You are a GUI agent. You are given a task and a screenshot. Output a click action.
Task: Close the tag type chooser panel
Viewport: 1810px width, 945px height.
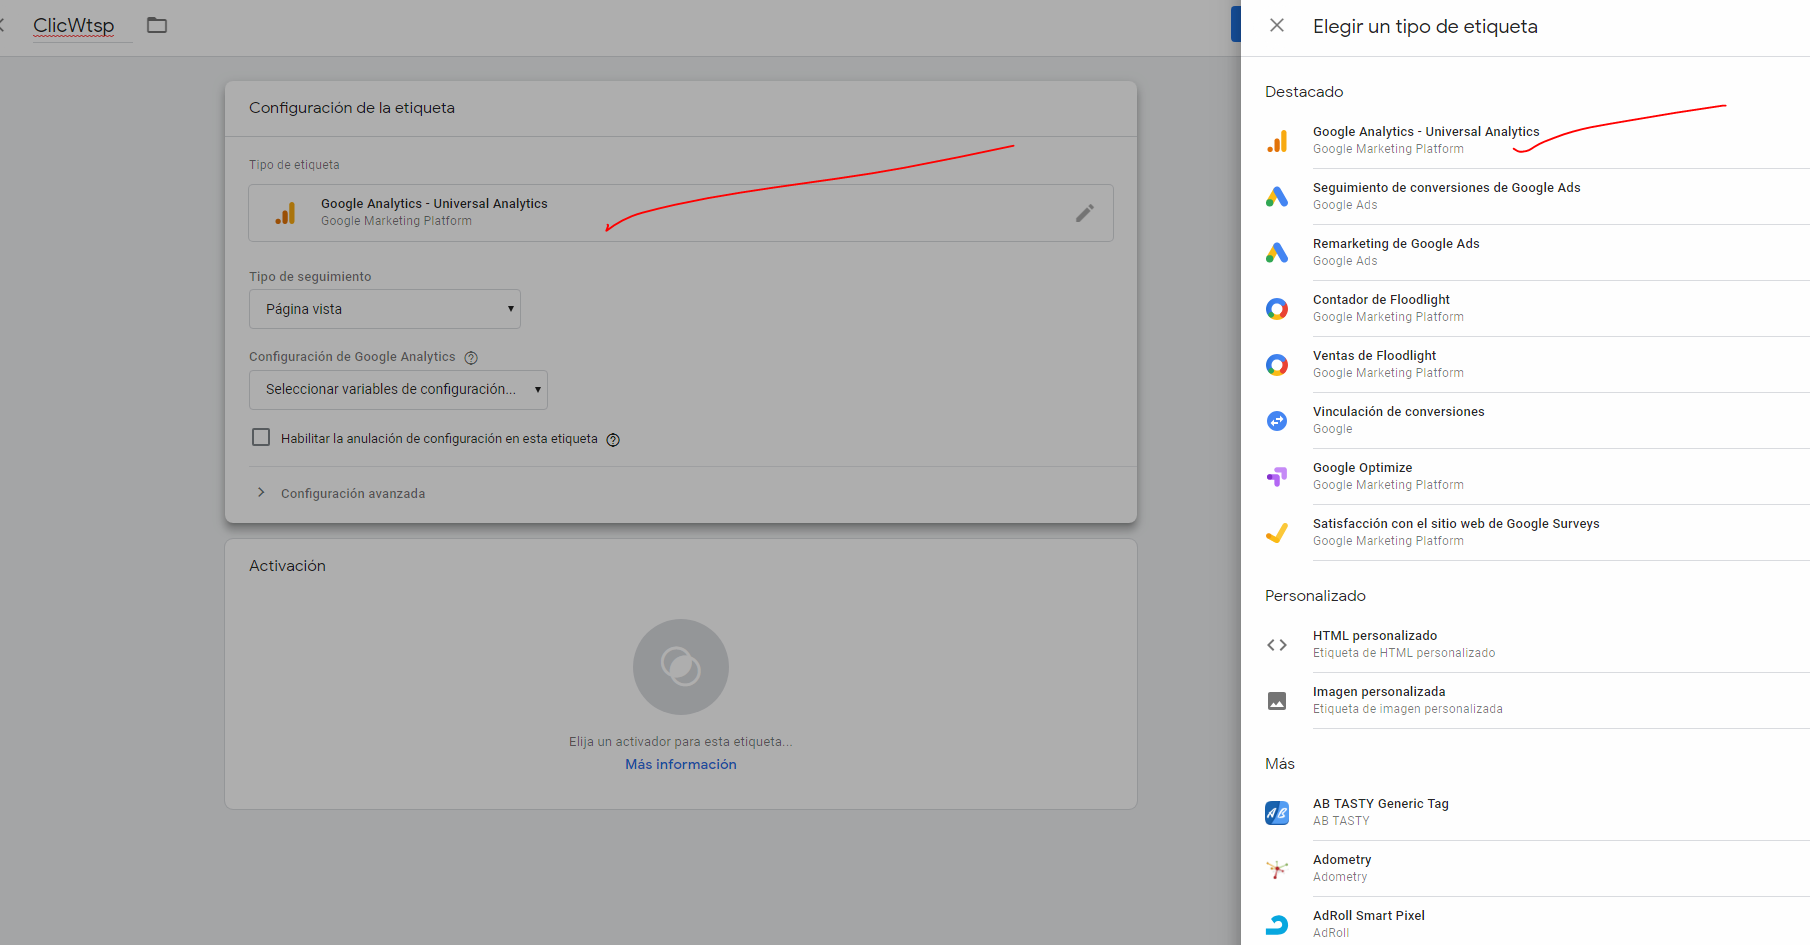tap(1277, 26)
